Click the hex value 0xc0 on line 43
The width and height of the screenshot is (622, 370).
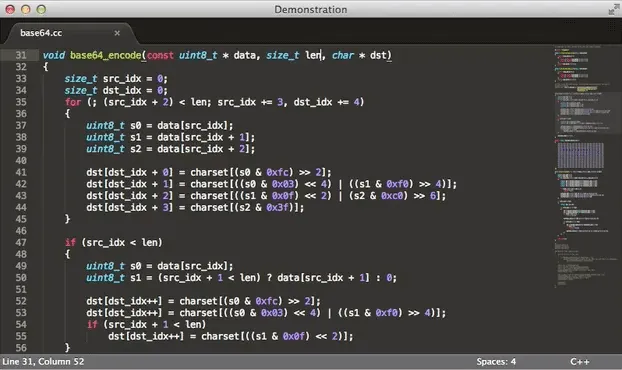(x=392, y=196)
